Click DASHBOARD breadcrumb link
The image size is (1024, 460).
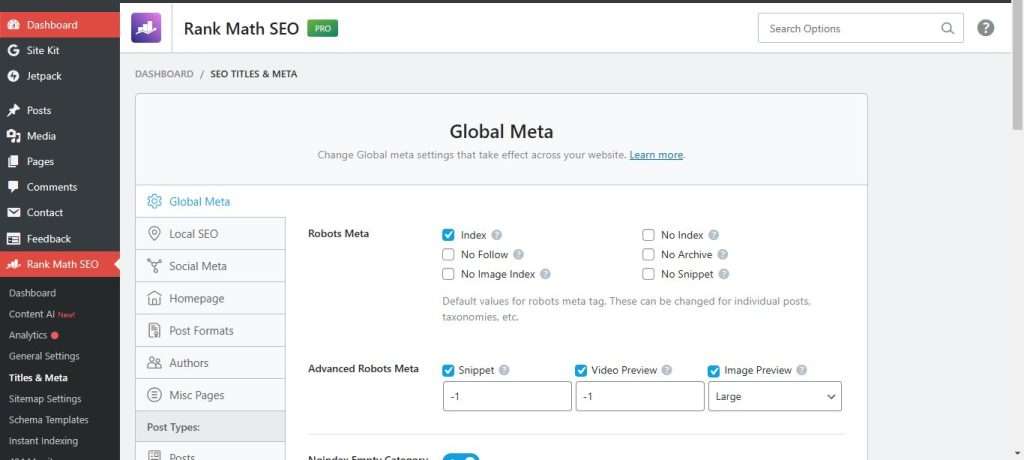pyautogui.click(x=164, y=74)
